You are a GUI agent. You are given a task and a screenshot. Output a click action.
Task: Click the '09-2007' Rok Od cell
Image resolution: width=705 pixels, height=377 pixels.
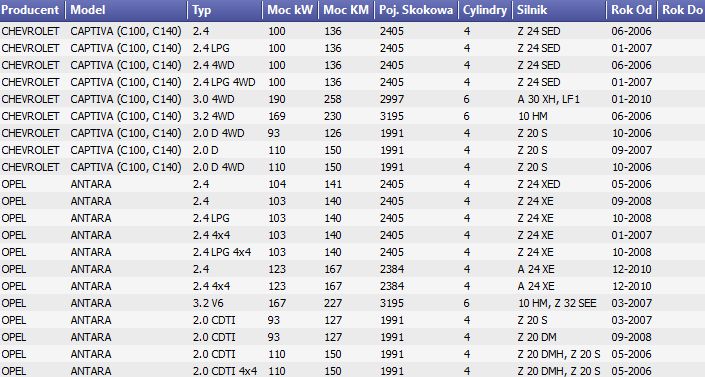tap(631, 150)
